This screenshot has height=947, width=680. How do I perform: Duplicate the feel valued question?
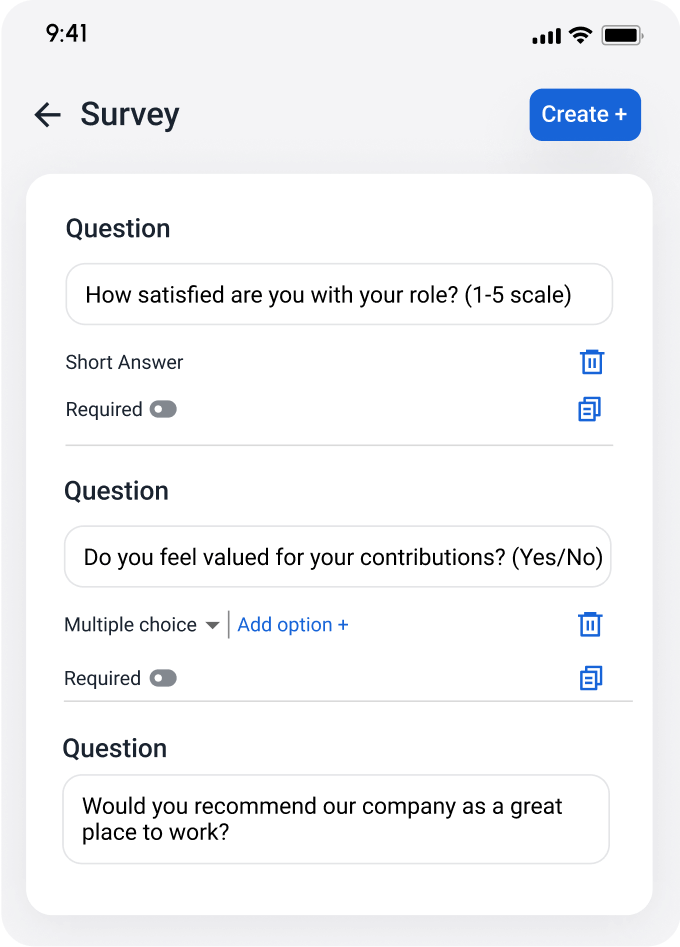click(x=590, y=678)
